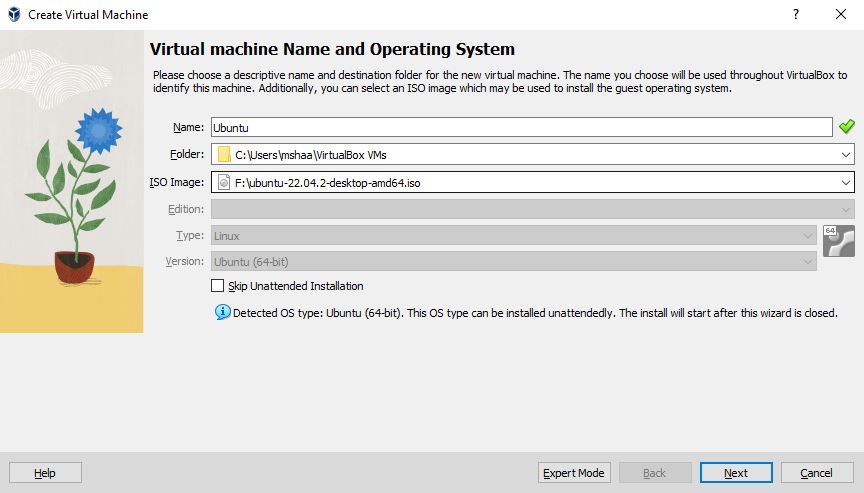Click the blue flower illustration in side panel
This screenshot has height=493, width=864.
[99, 130]
